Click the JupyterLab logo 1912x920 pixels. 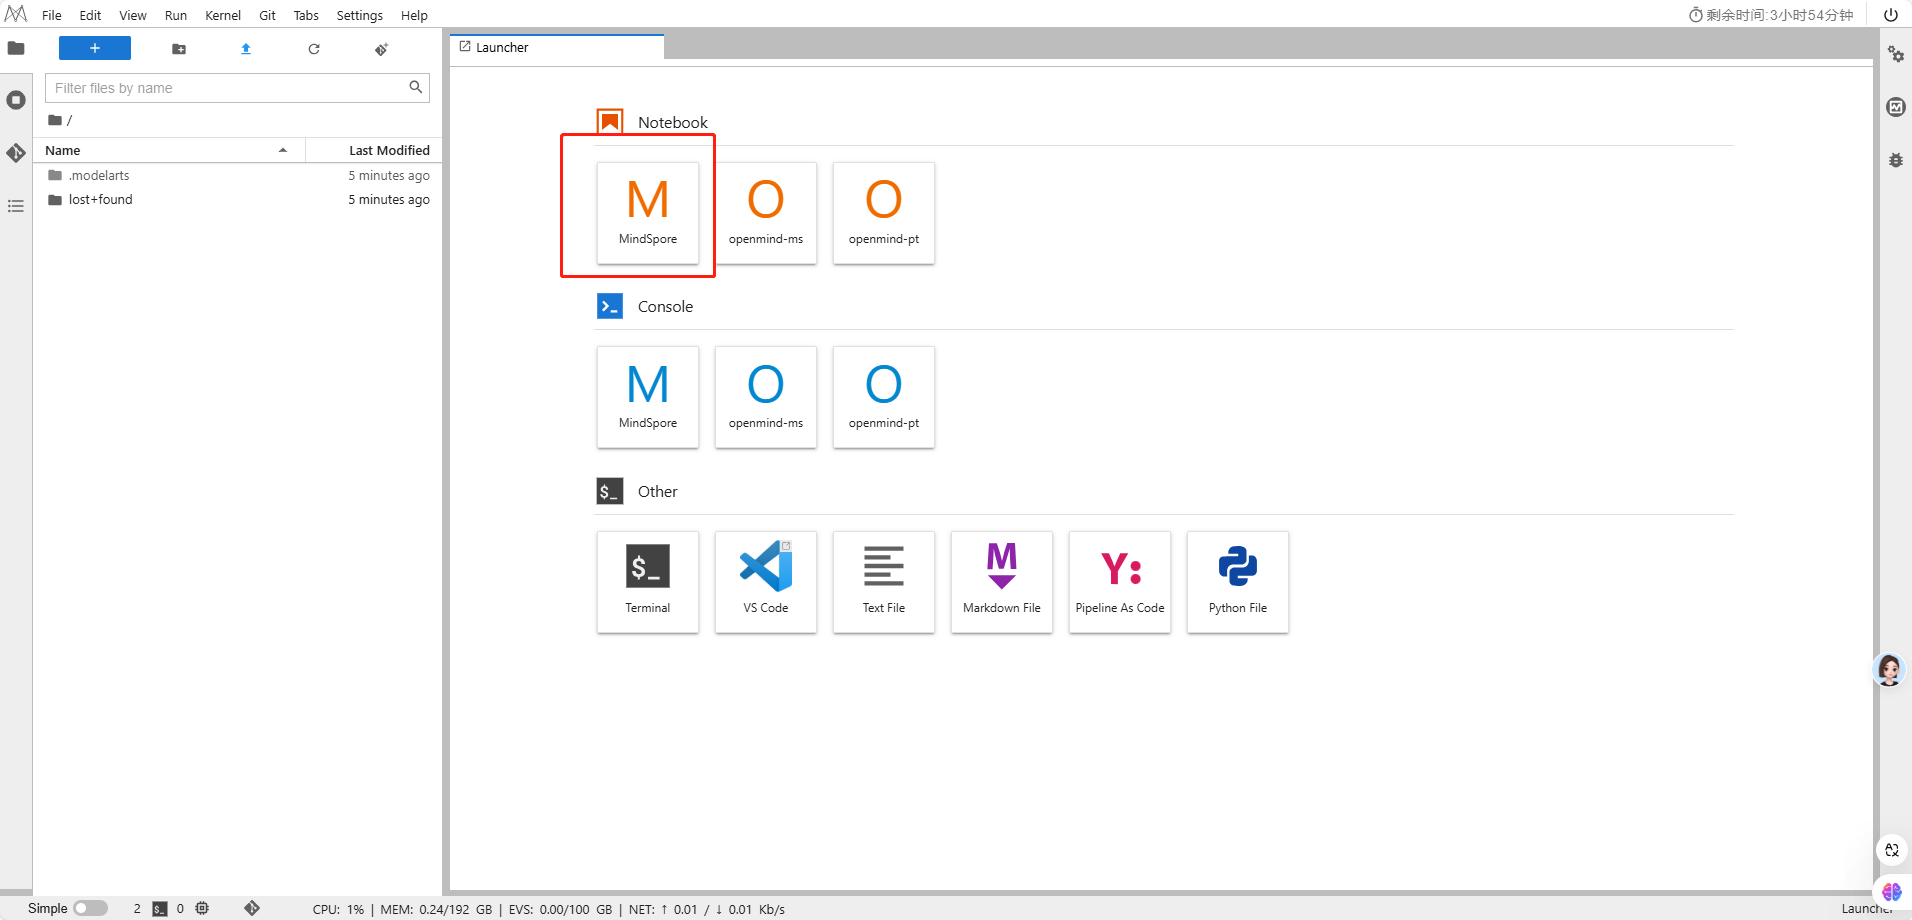click(16, 14)
